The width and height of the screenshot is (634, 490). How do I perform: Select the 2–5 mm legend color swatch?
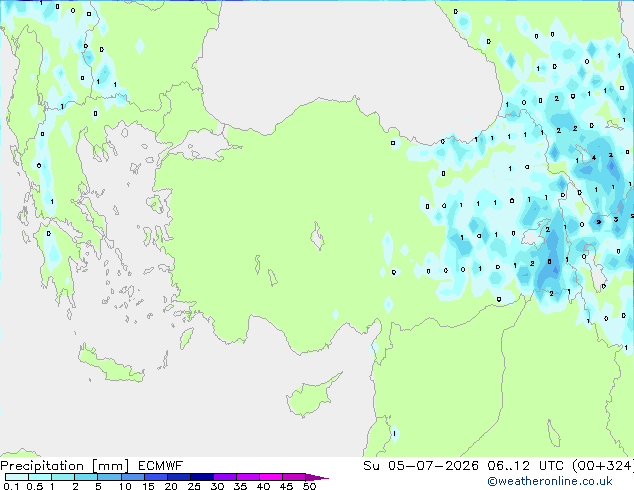pos(86,477)
